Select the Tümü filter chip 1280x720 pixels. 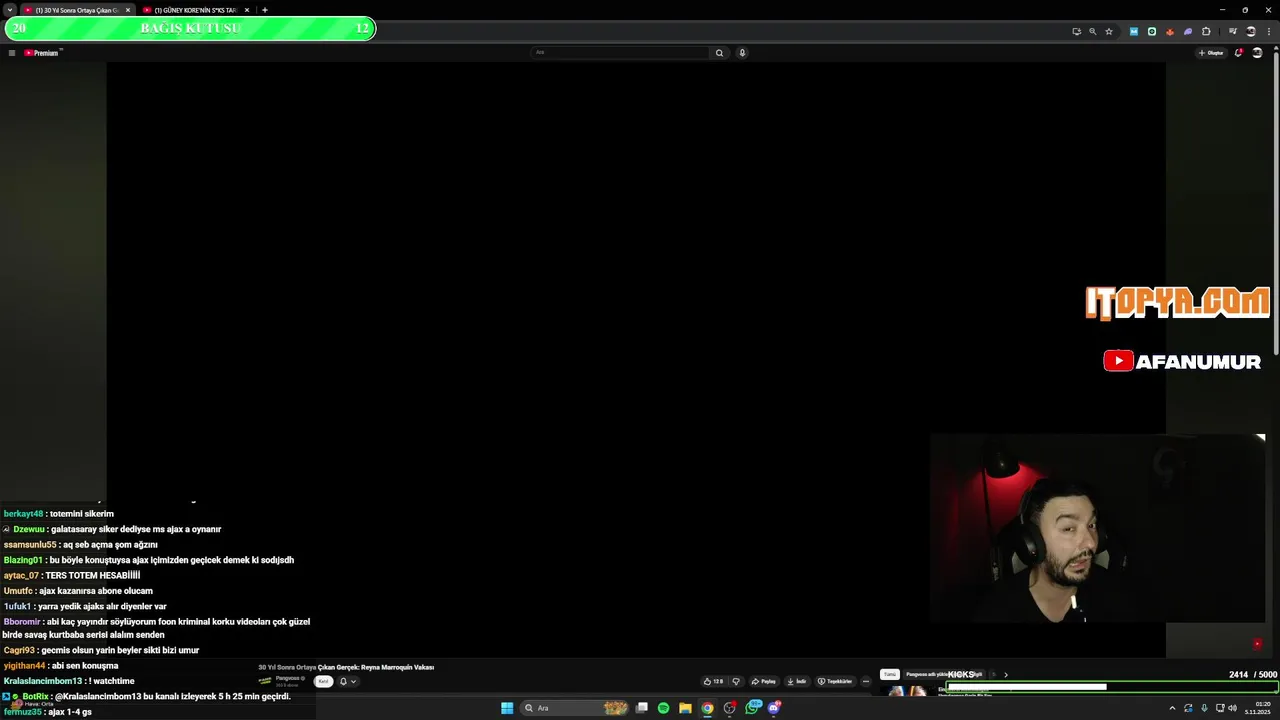pyautogui.click(x=890, y=674)
